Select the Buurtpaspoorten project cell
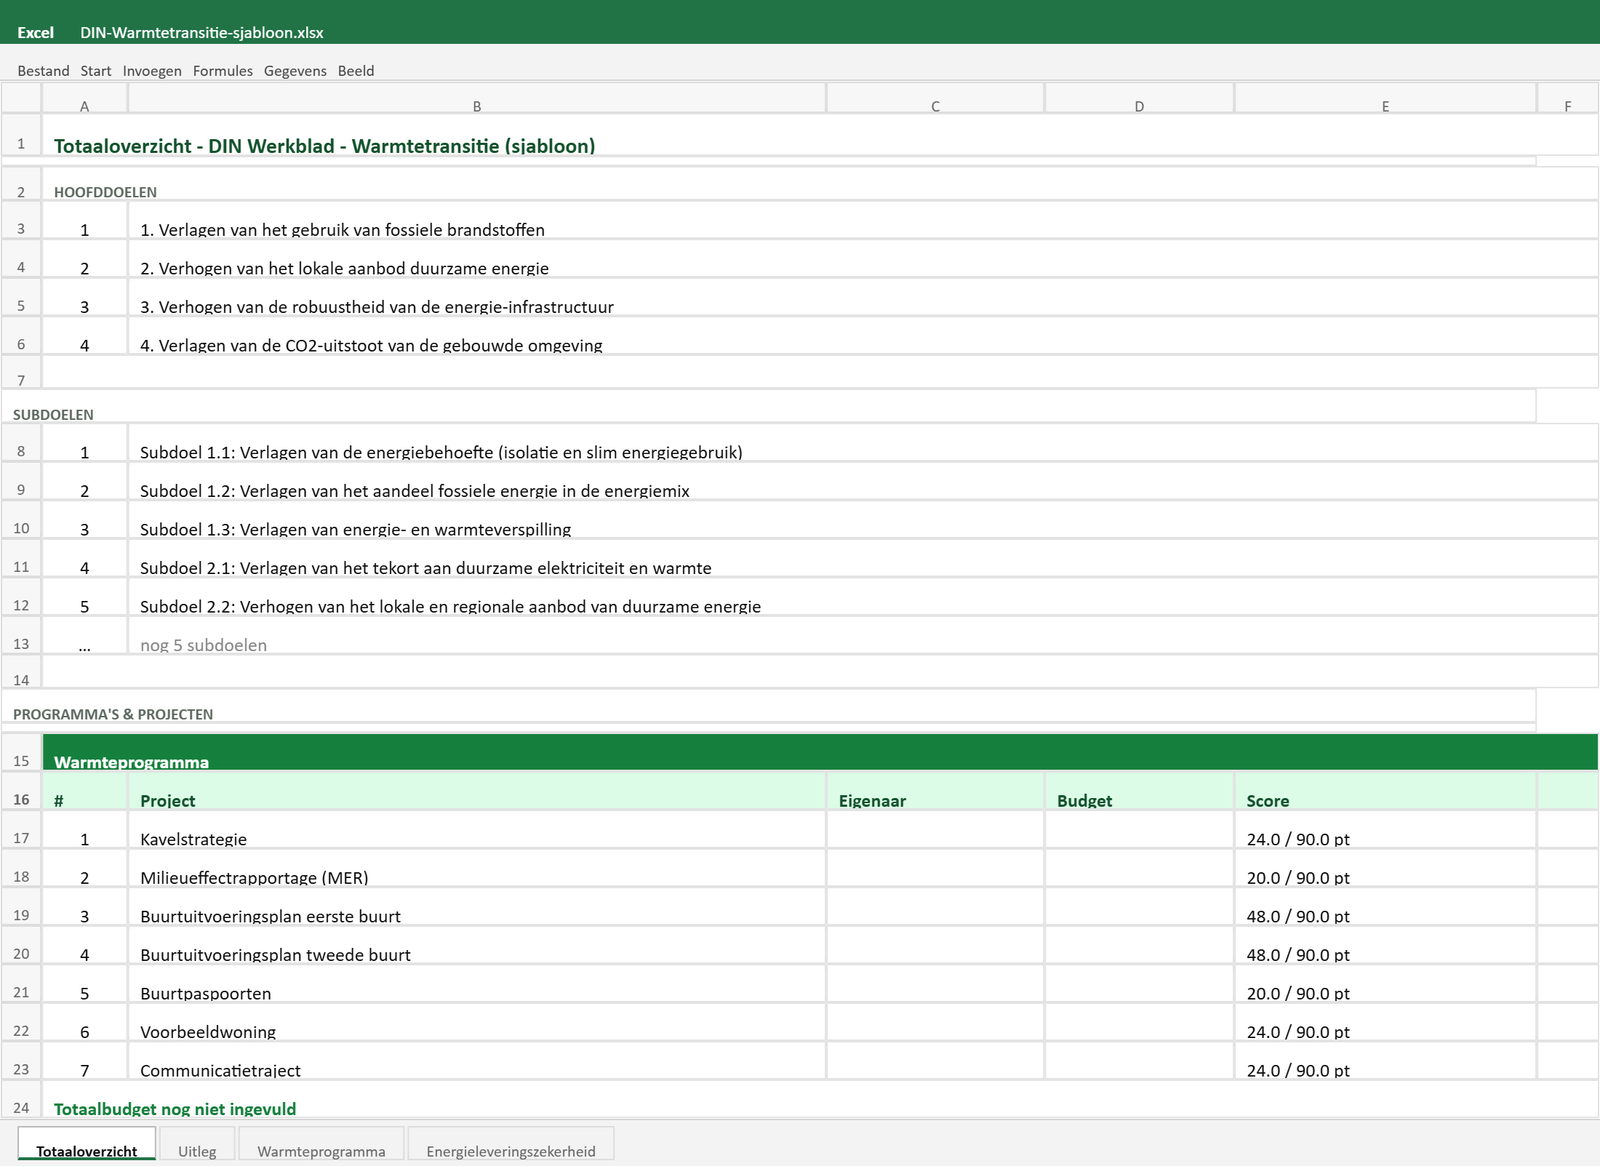 pos(477,984)
